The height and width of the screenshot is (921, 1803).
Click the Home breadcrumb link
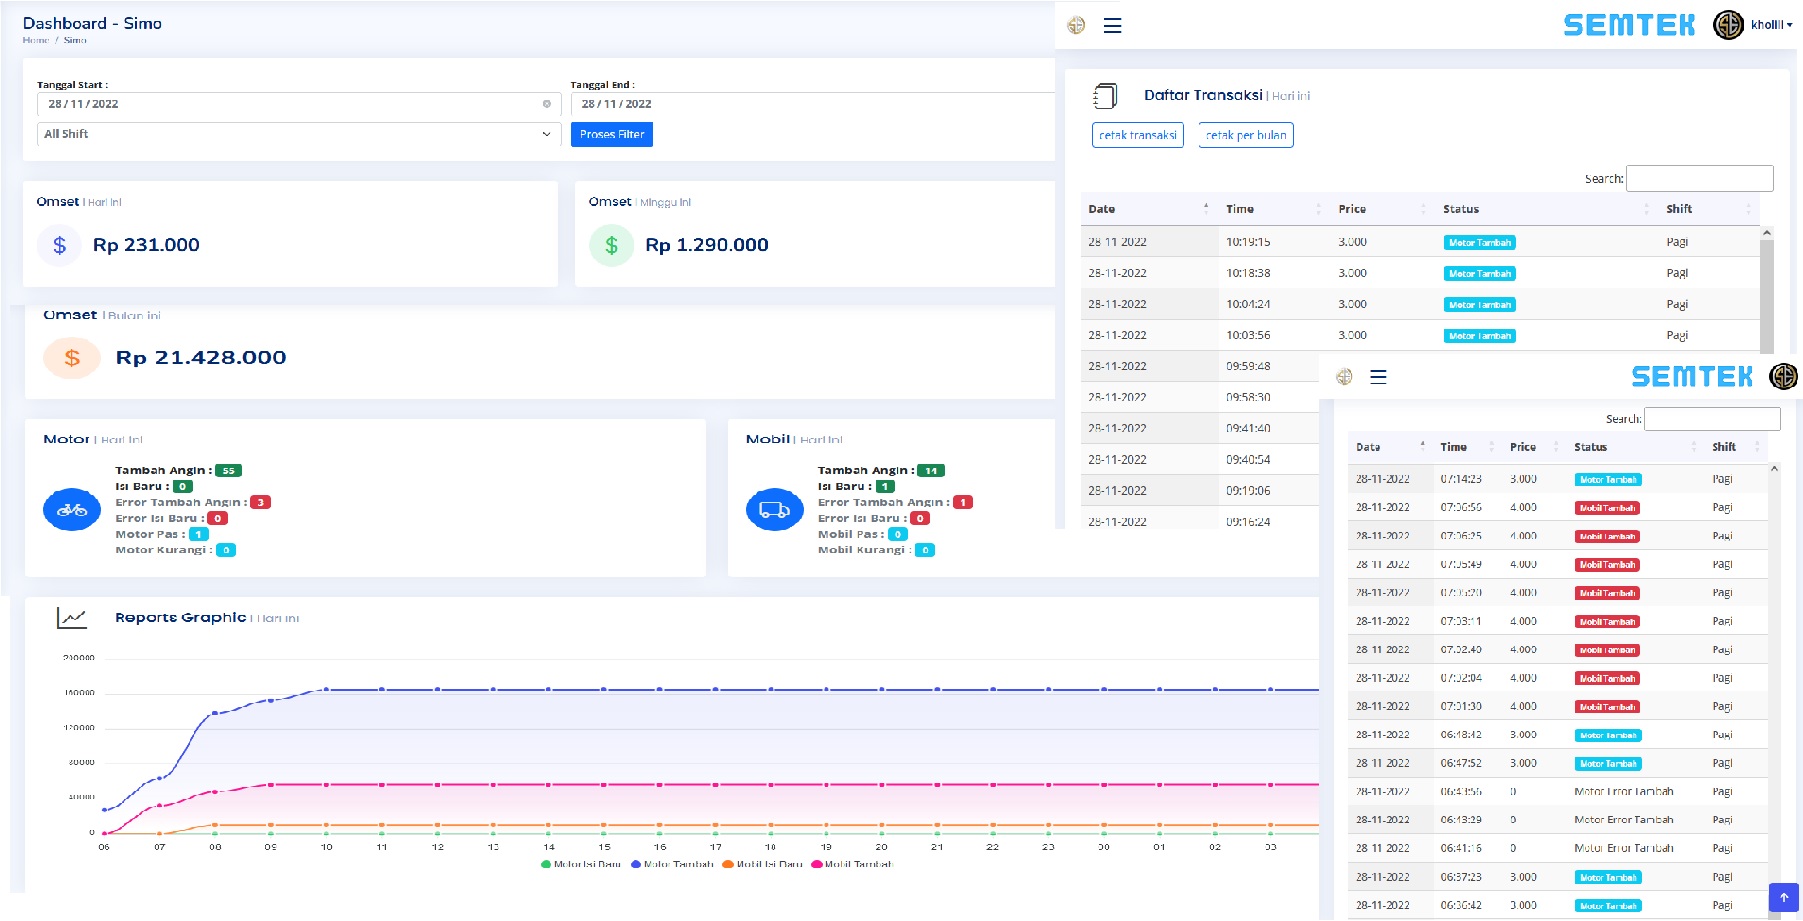point(36,41)
